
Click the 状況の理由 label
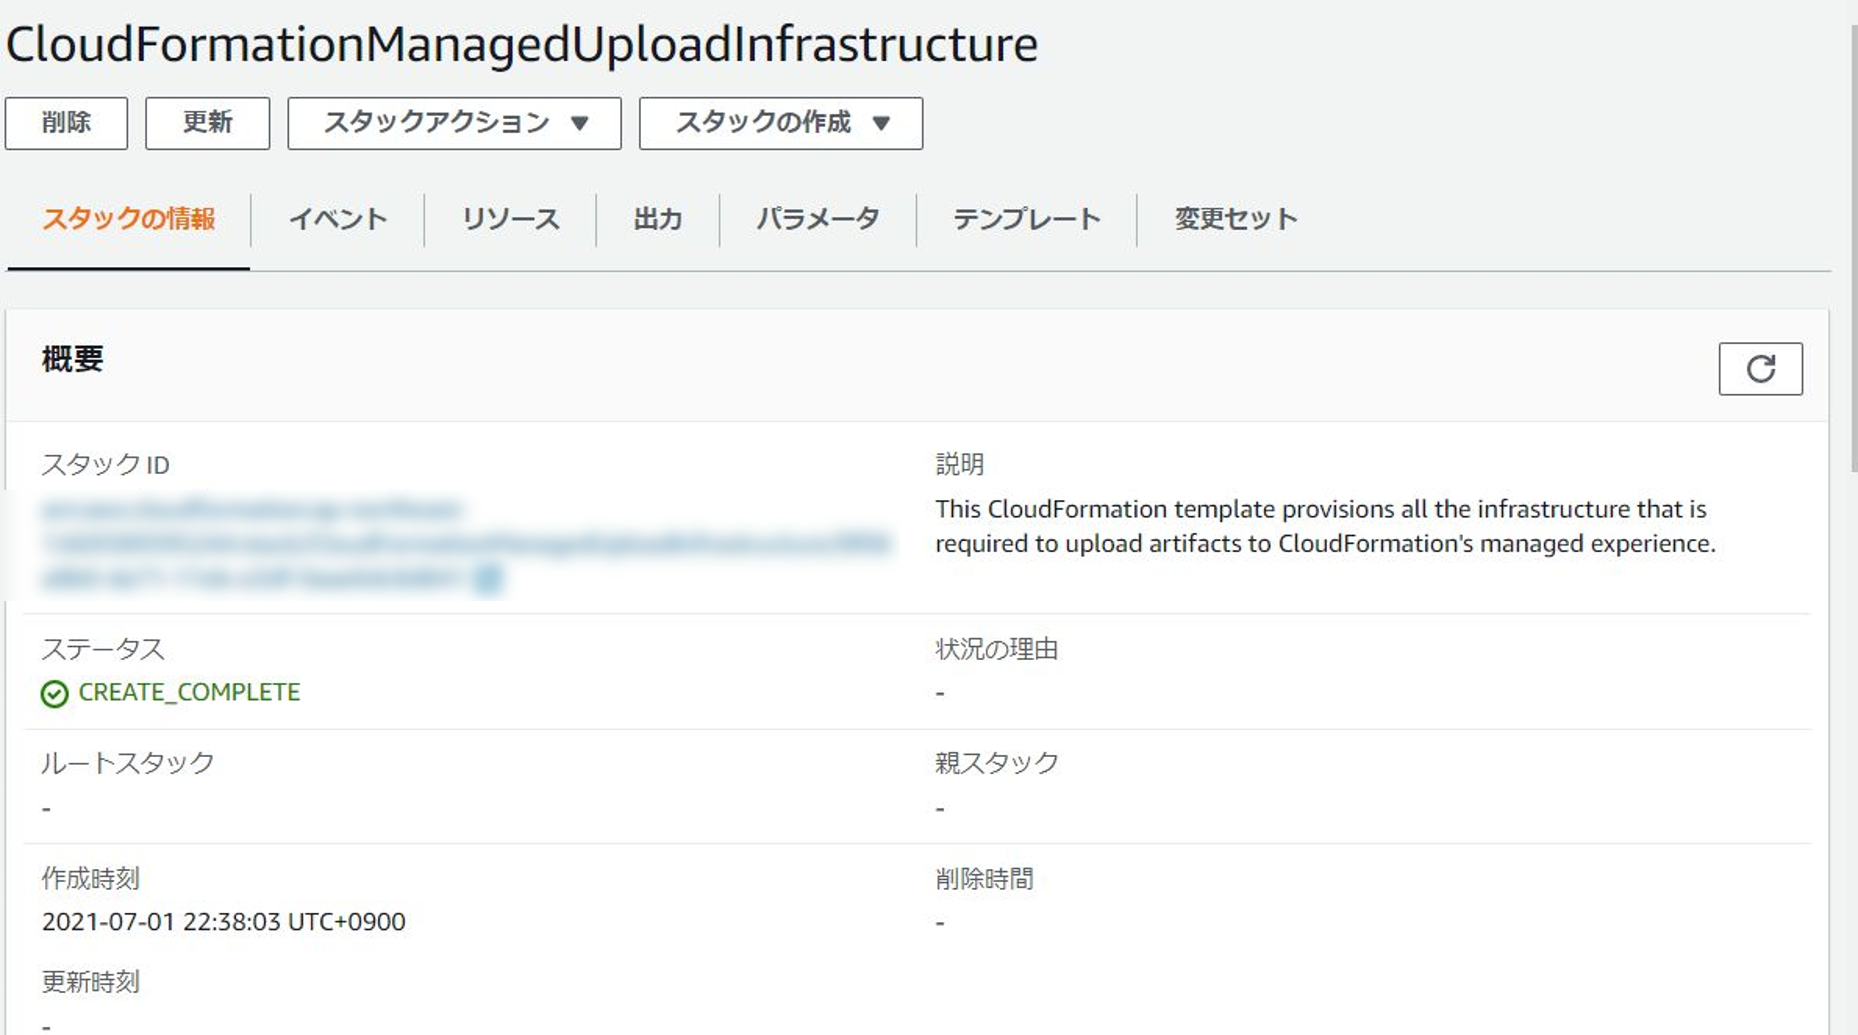(x=996, y=649)
